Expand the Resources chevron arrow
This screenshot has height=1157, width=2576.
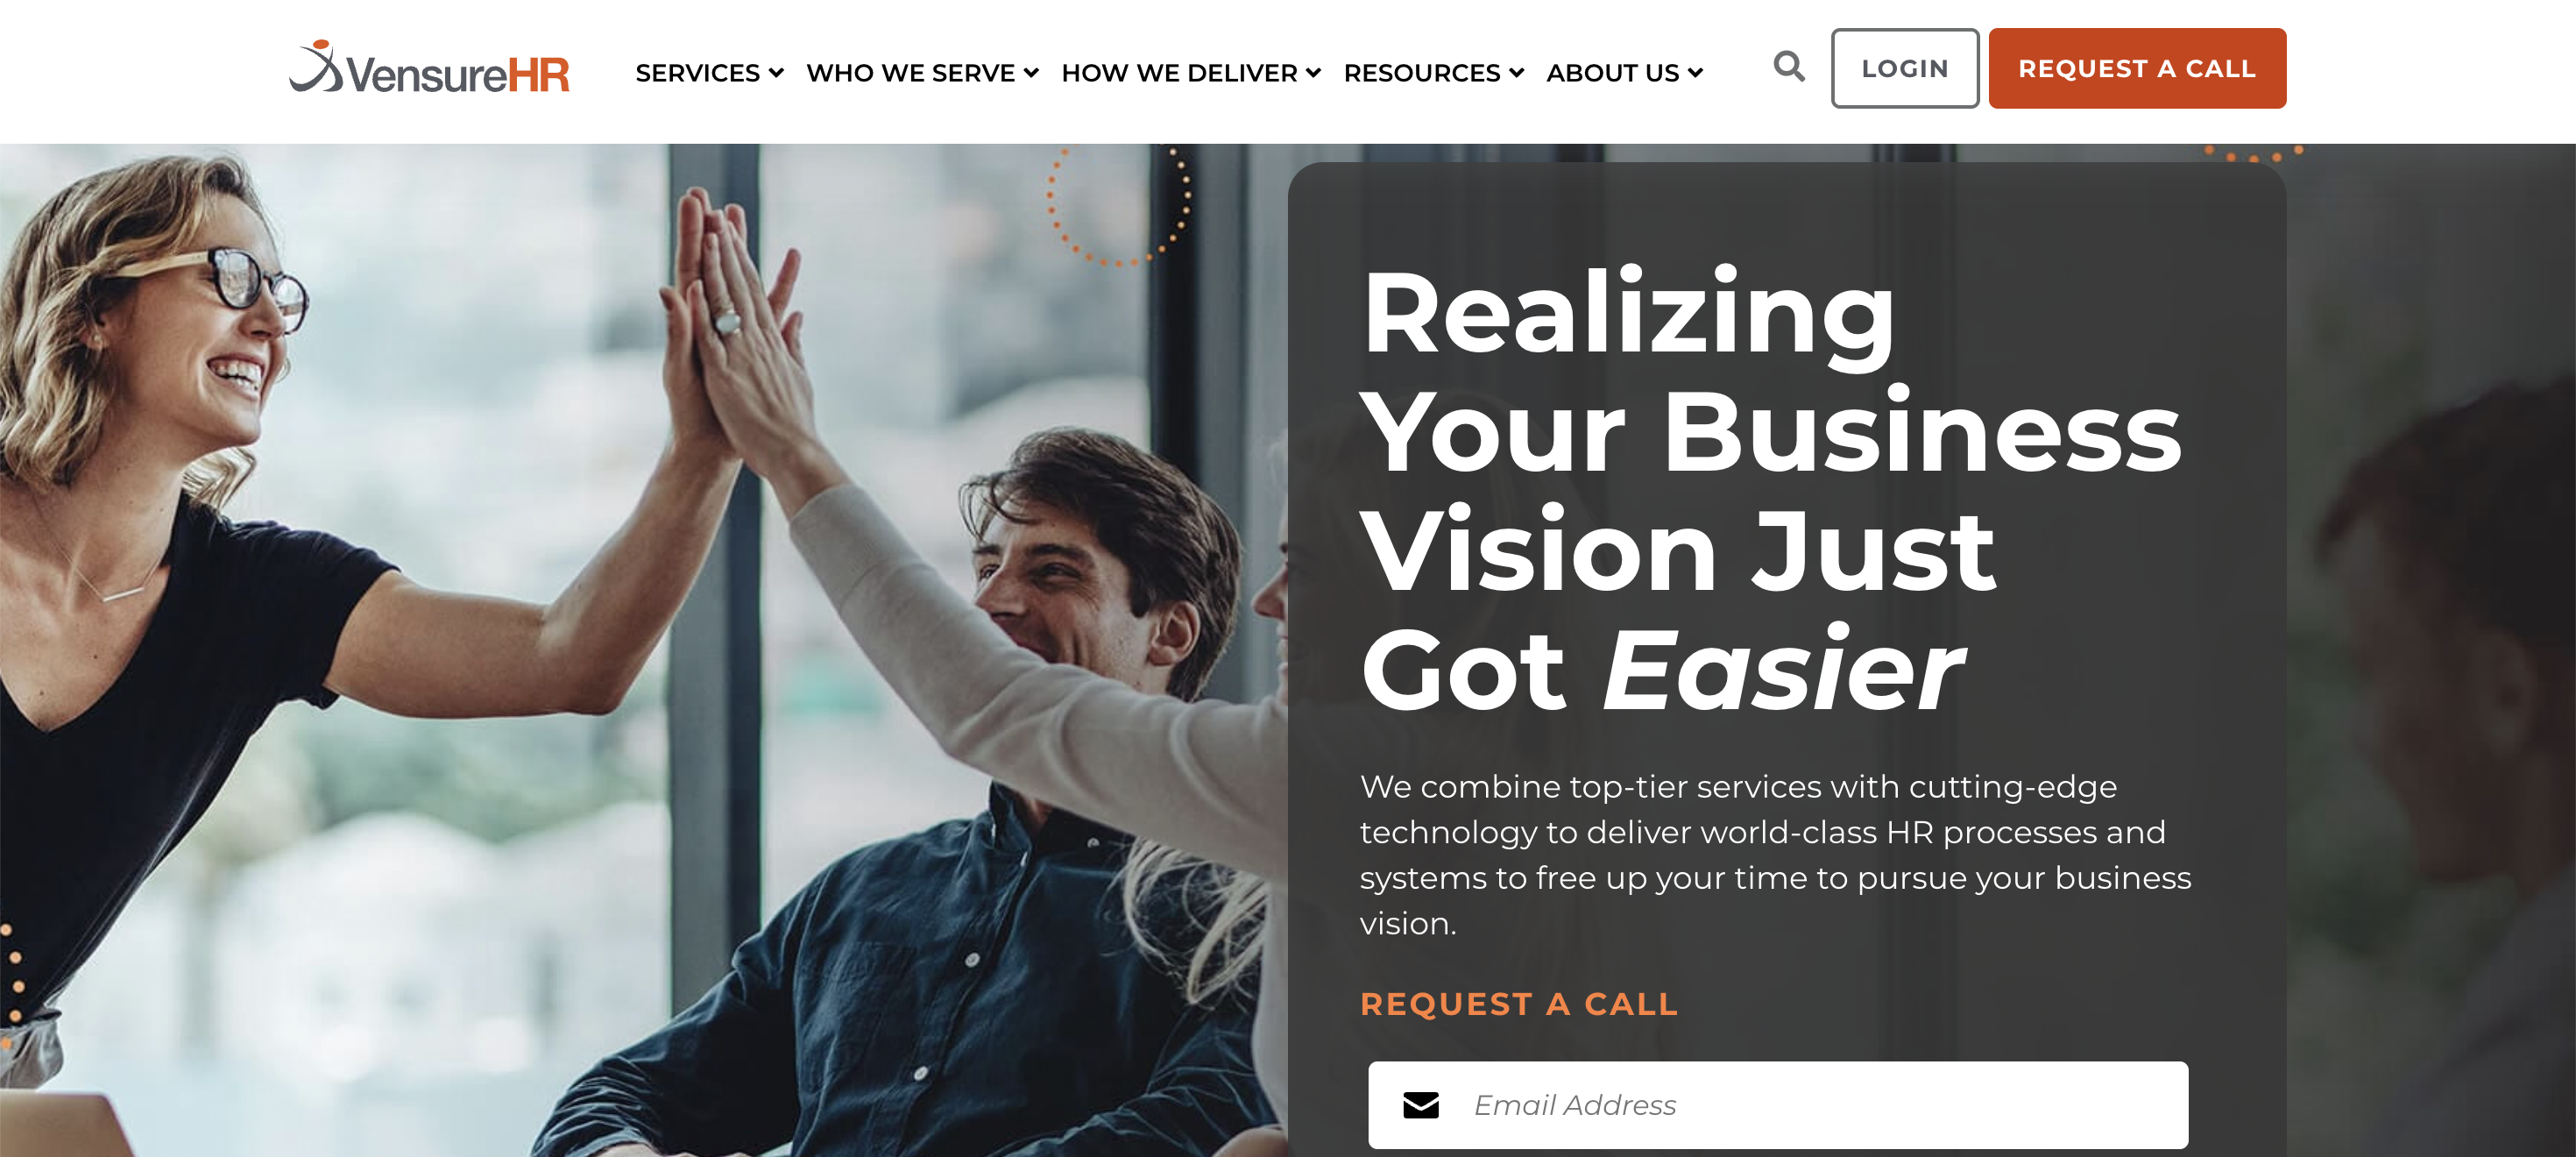[x=1516, y=73]
